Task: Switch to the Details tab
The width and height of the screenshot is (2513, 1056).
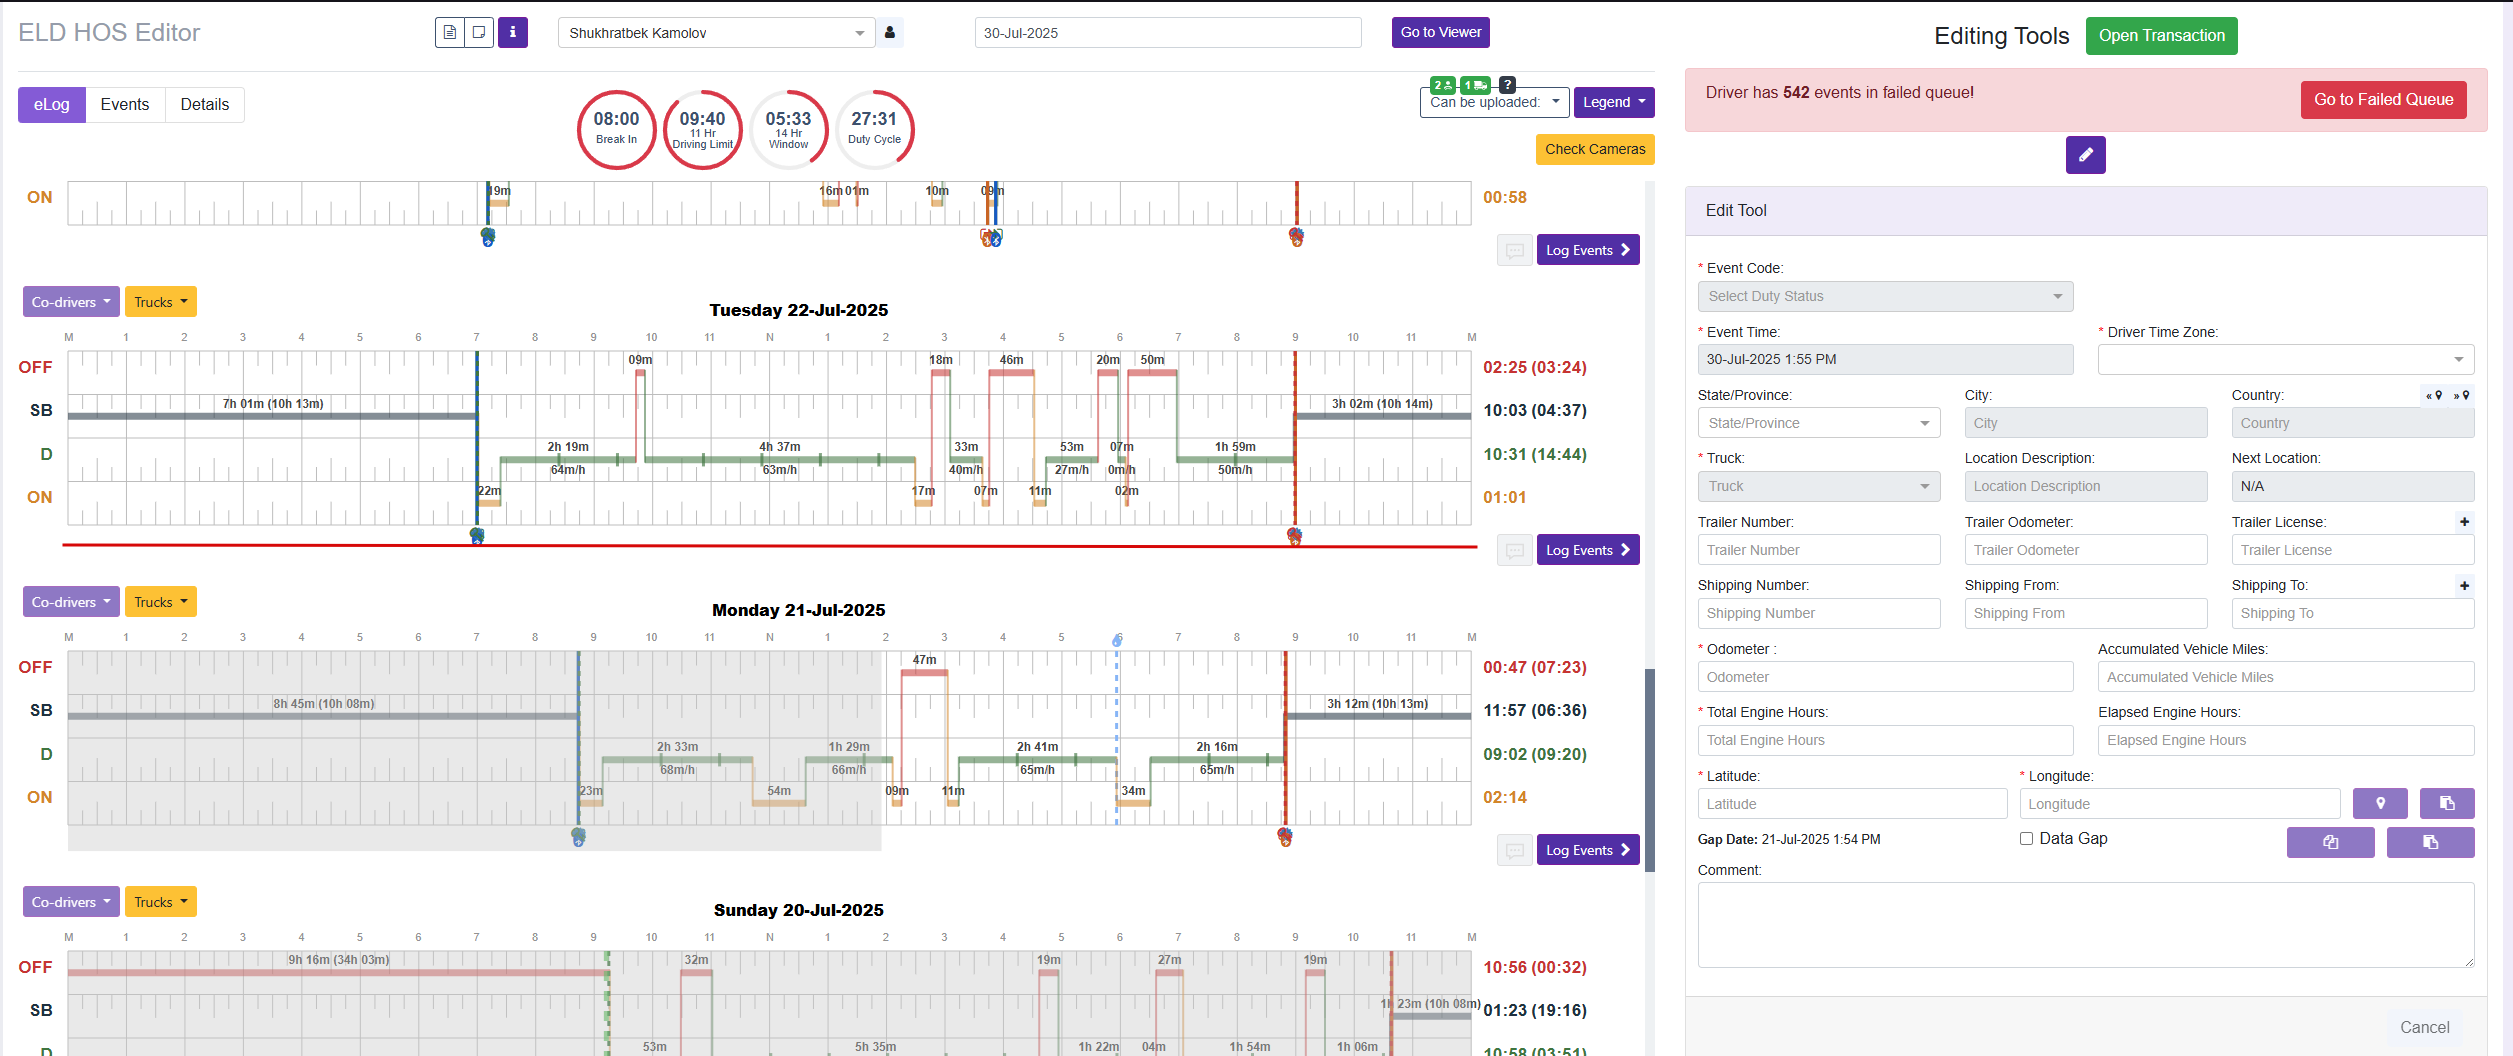Action: pyautogui.click(x=205, y=104)
